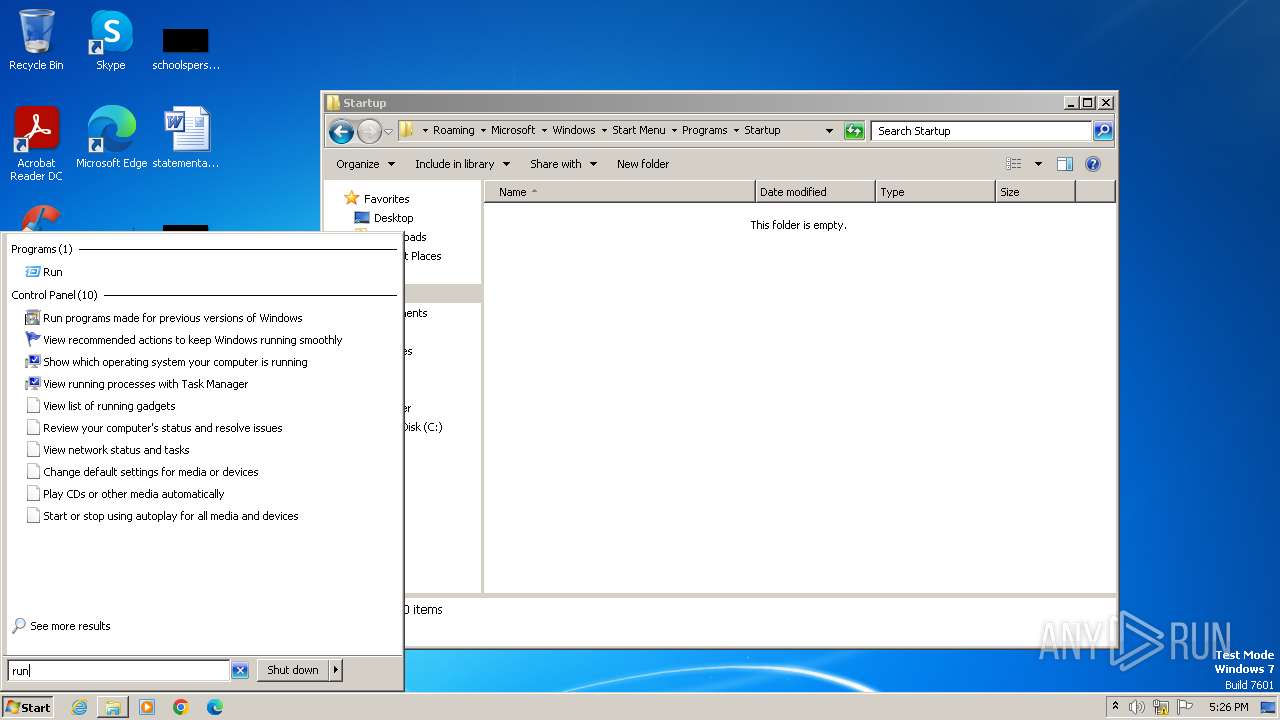This screenshot has width=1280, height=720.
Task: Select the Acrobat Reader DC desktop icon
Action: pyautogui.click(x=36, y=143)
